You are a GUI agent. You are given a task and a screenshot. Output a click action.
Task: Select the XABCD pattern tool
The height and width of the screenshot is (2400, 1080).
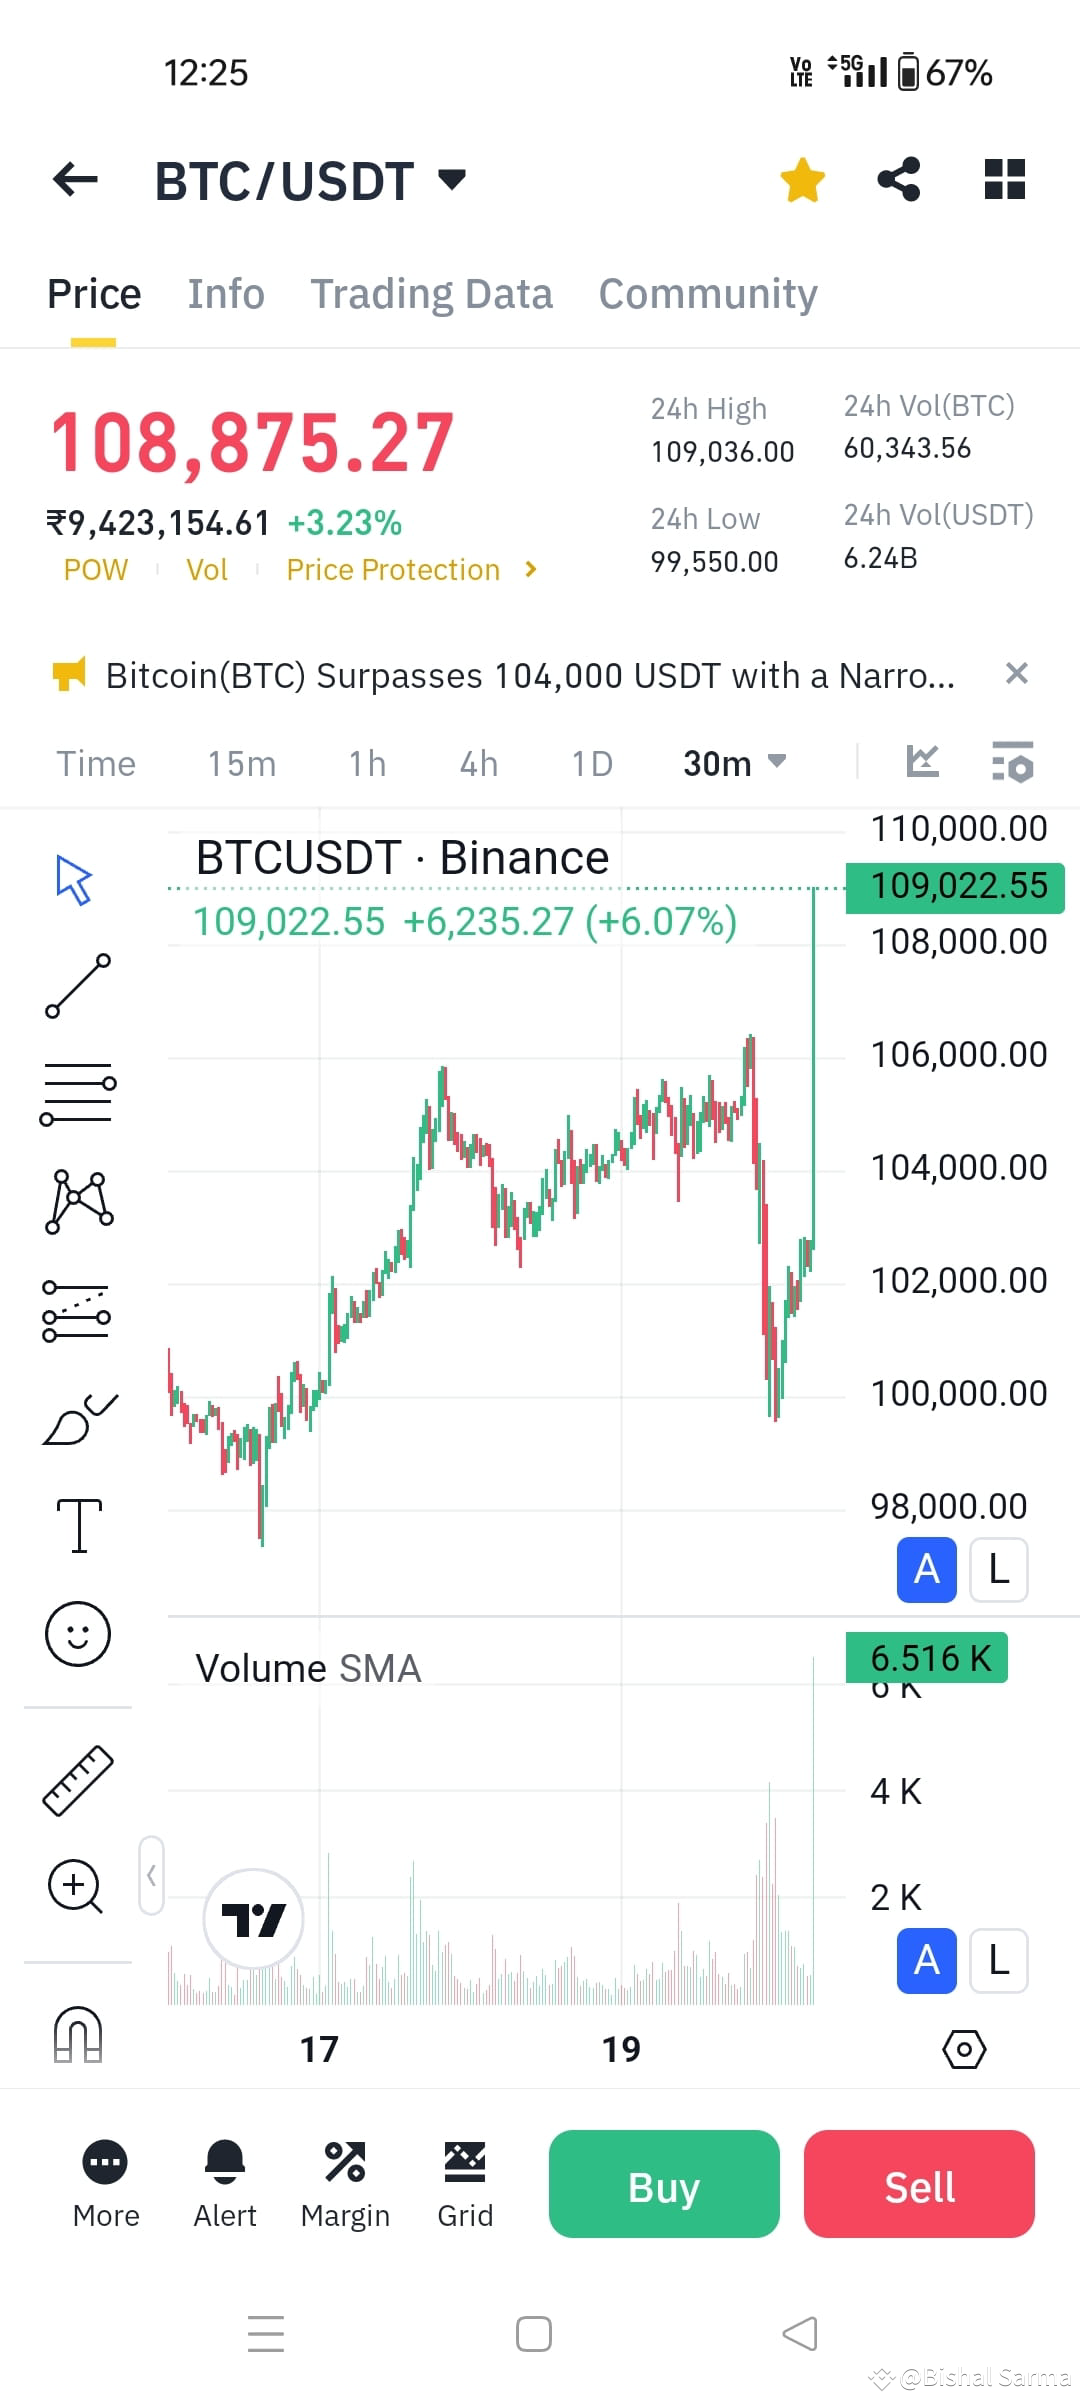click(x=79, y=1202)
